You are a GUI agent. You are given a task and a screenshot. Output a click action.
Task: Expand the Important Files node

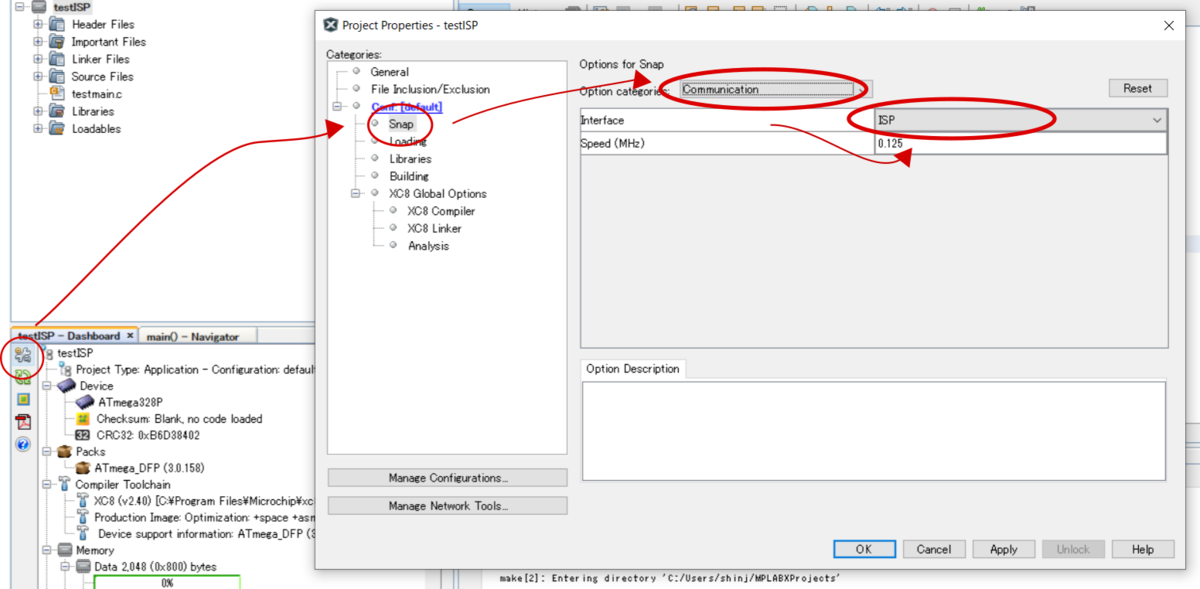tap(38, 42)
